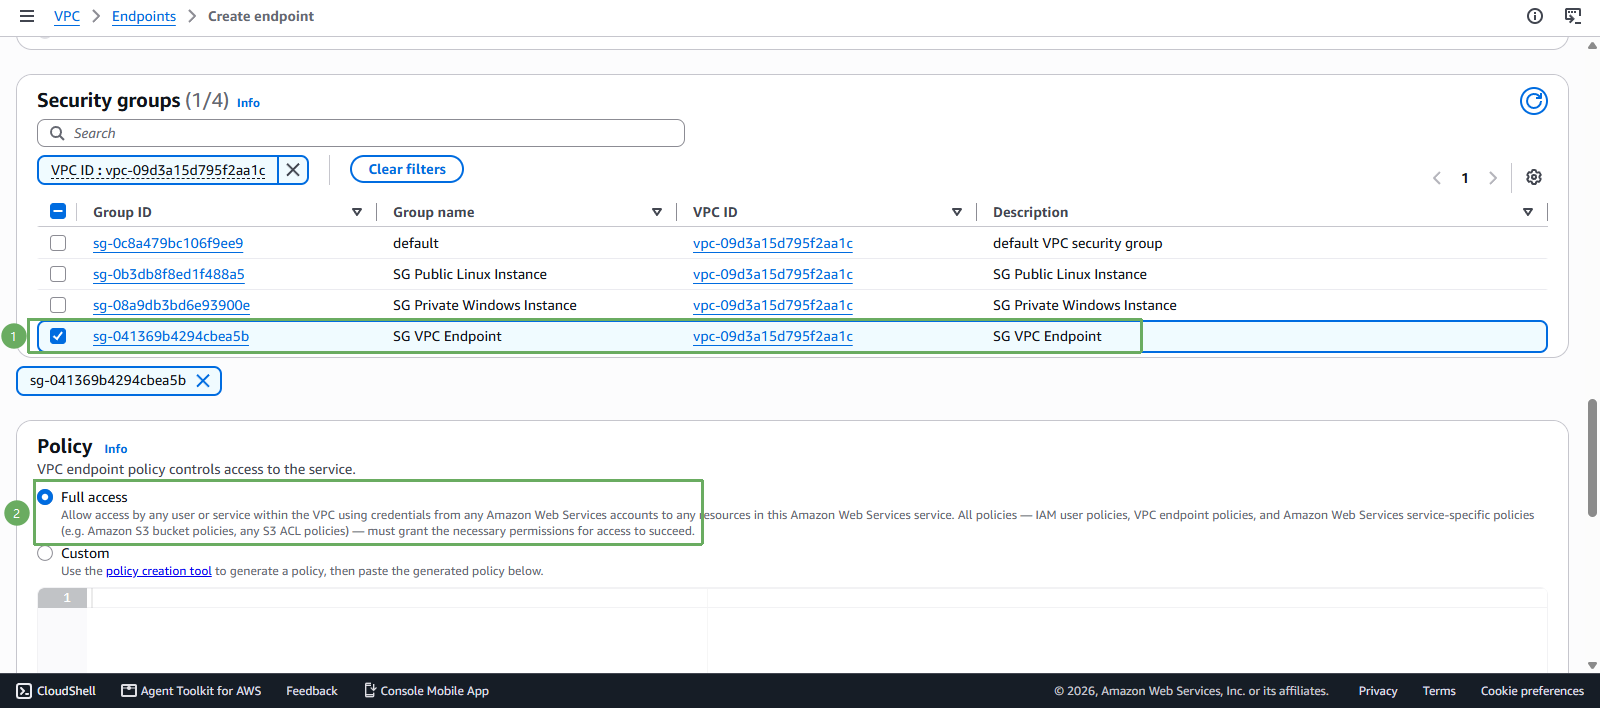This screenshot has width=1600, height=708.
Task: Click the page vertical scrollbar thumb
Action: (x=1592, y=458)
